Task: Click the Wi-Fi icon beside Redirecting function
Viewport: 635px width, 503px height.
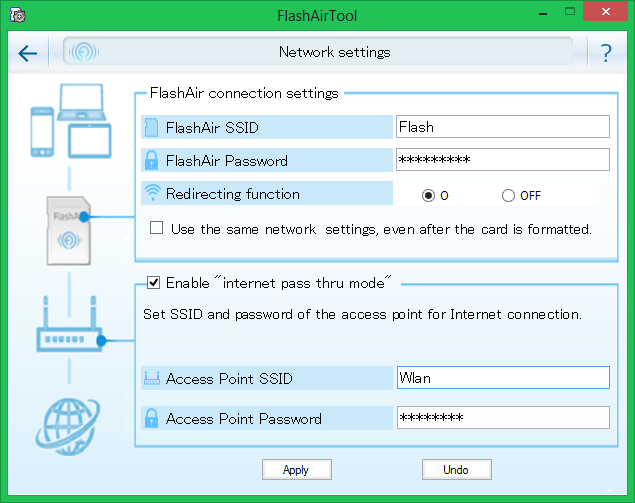Action: [x=153, y=193]
